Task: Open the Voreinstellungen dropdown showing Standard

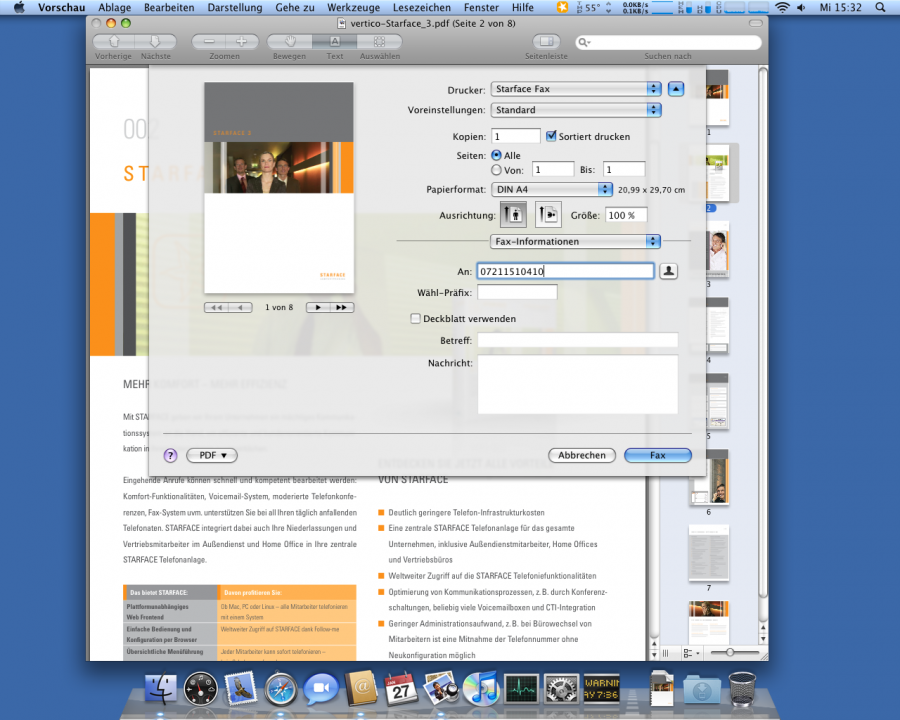Action: (576, 110)
